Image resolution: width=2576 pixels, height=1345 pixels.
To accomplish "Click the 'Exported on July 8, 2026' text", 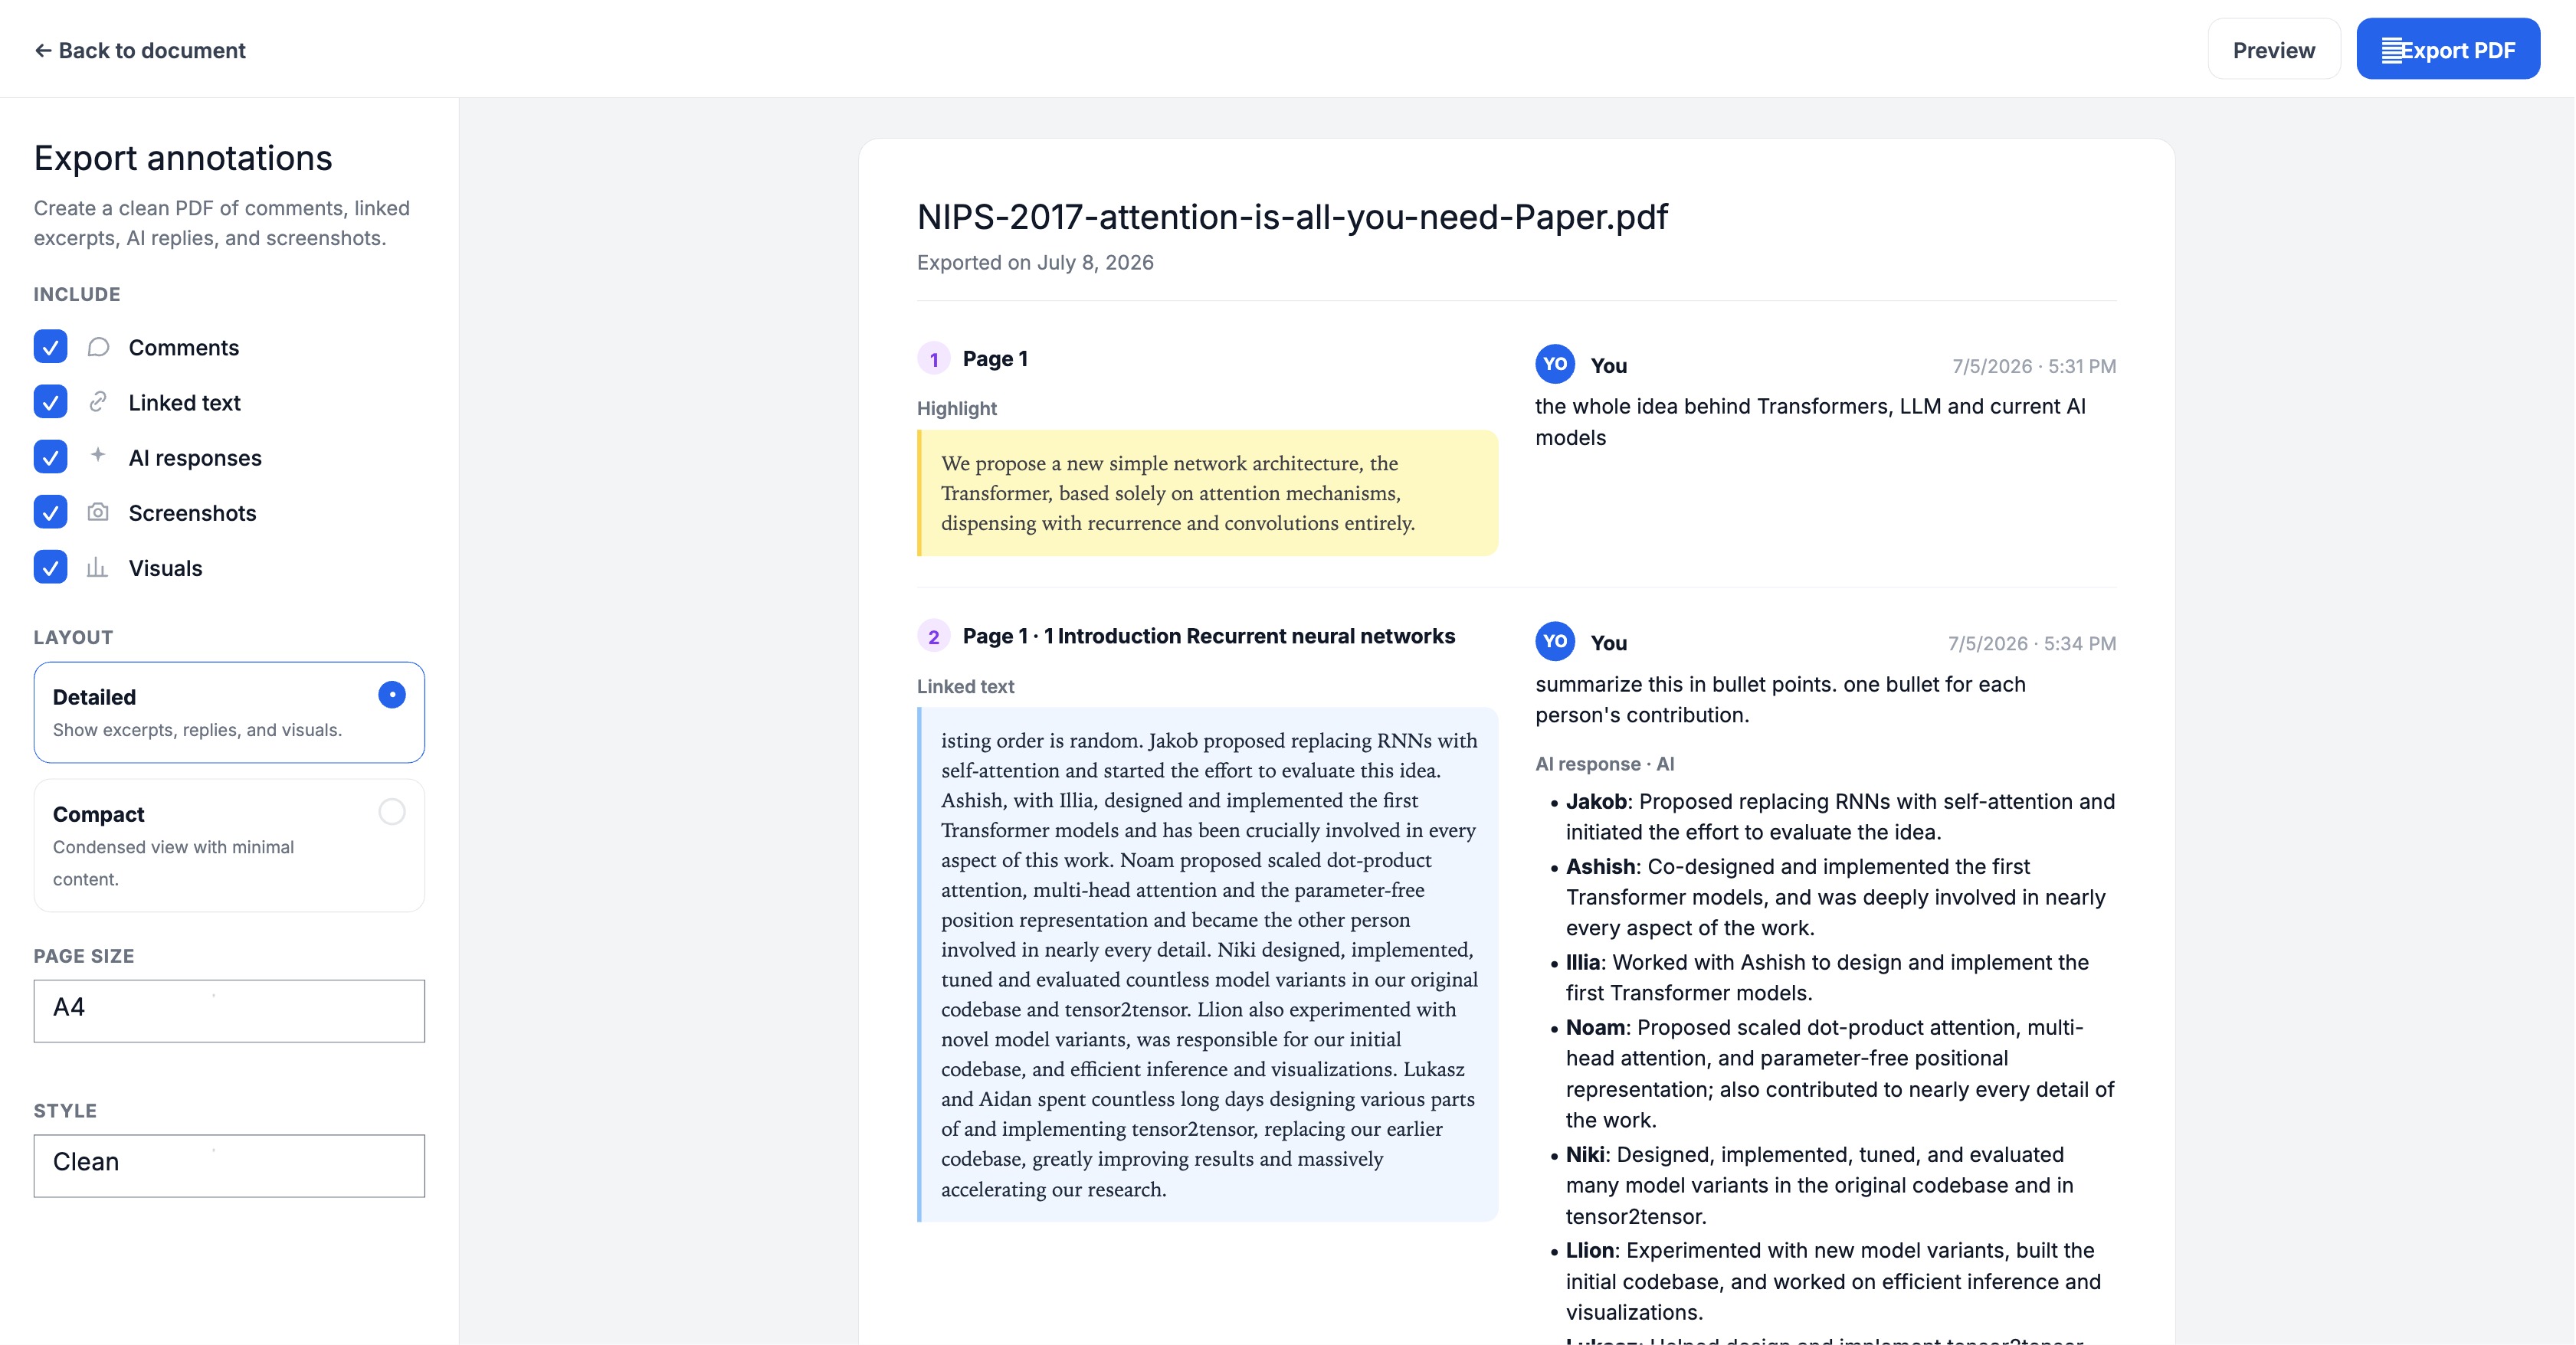I will click(x=1035, y=262).
